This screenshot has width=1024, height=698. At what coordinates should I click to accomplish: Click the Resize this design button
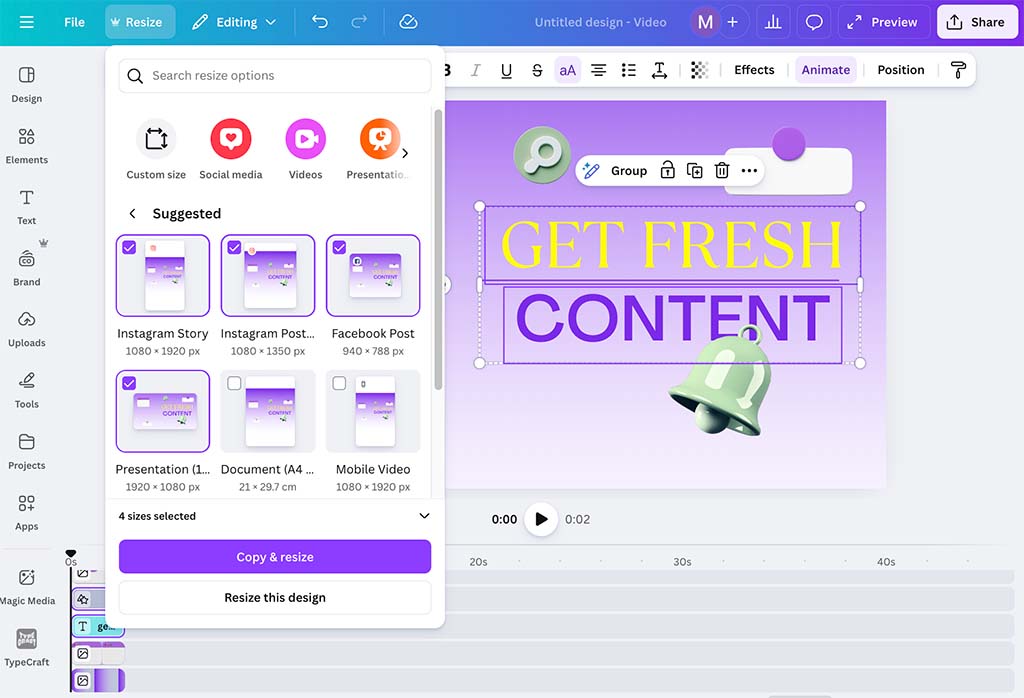[x=274, y=597]
